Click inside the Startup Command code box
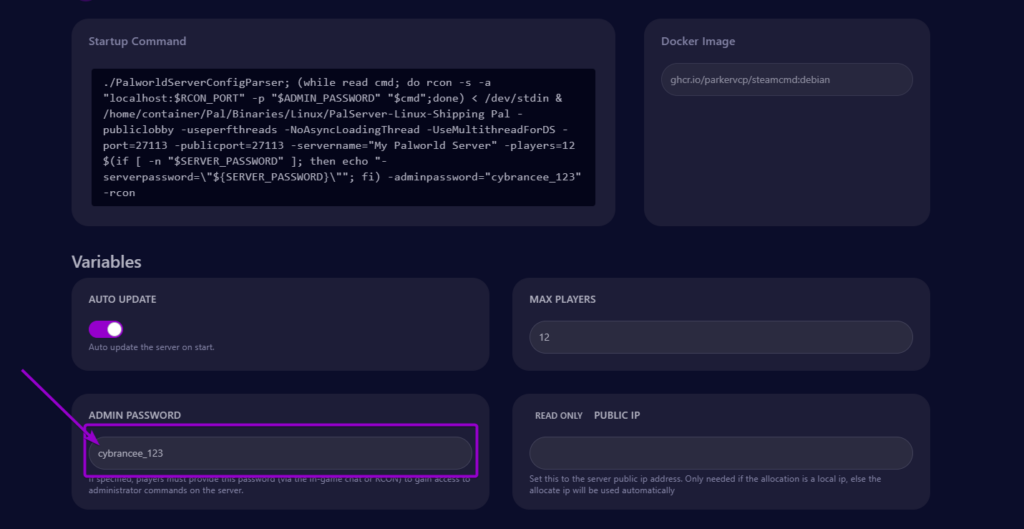Screen dimensions: 1024x529 (x=343, y=137)
